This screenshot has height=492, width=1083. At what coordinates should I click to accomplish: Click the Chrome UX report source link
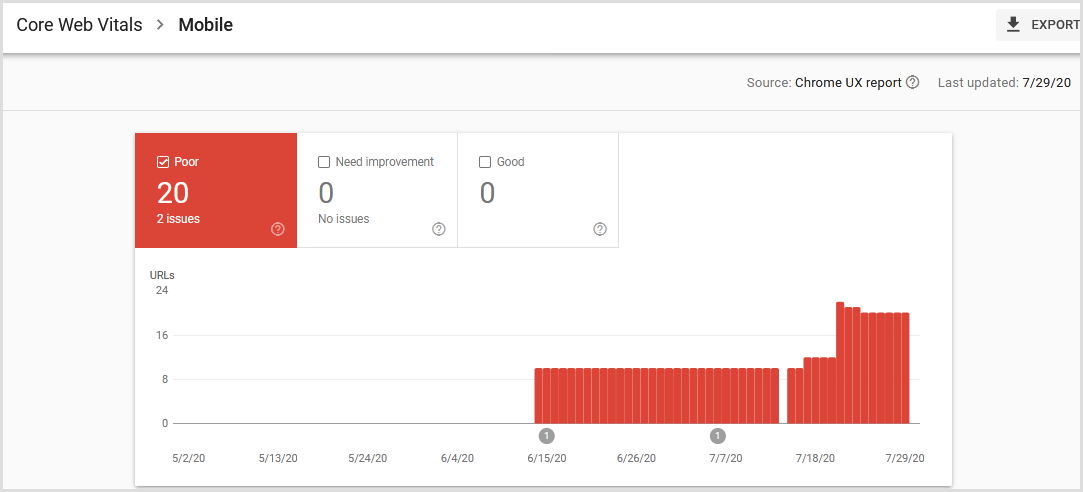848,83
